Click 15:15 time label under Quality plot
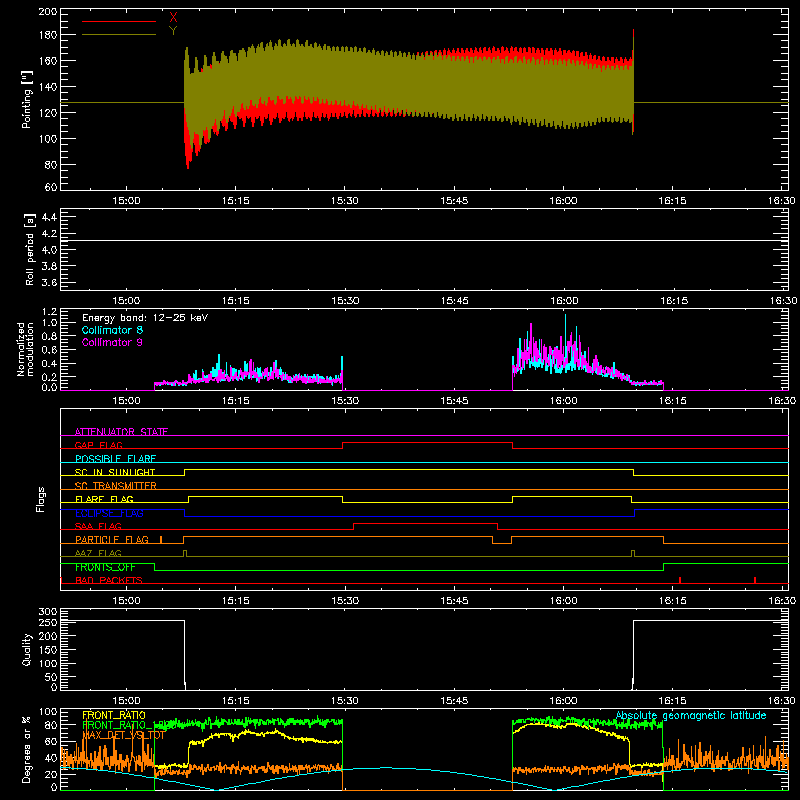 point(236,701)
